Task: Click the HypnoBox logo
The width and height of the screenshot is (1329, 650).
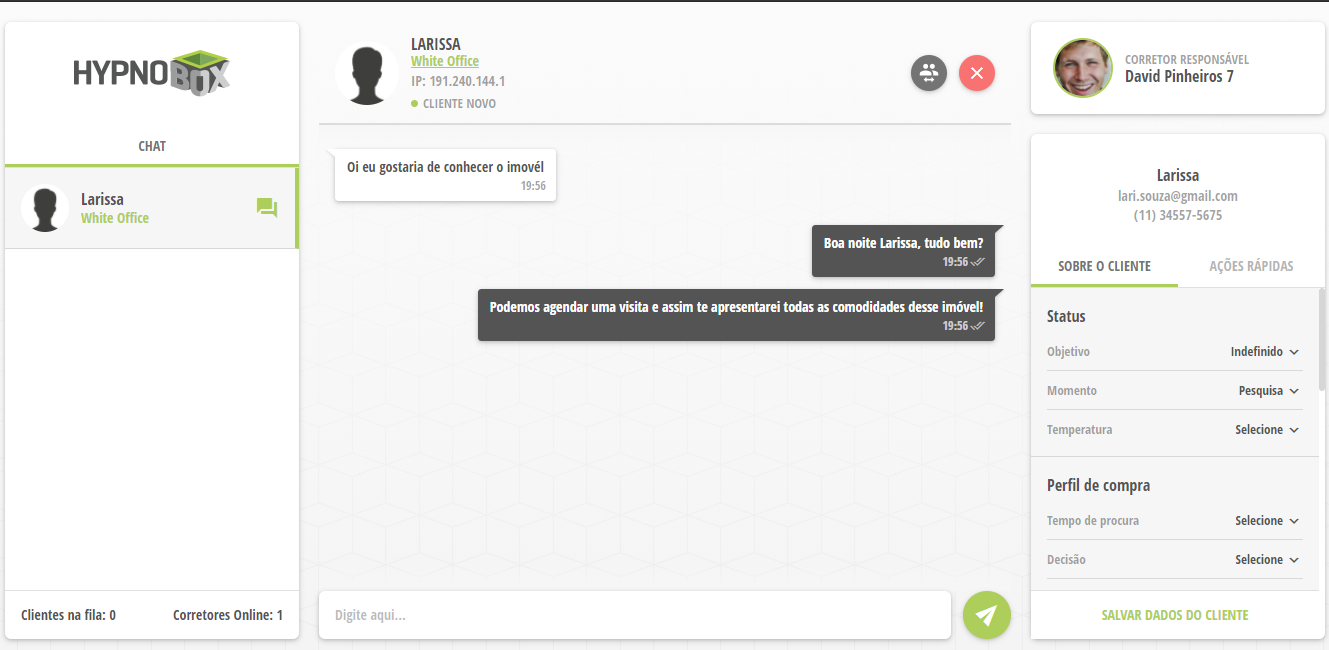Action: point(152,73)
